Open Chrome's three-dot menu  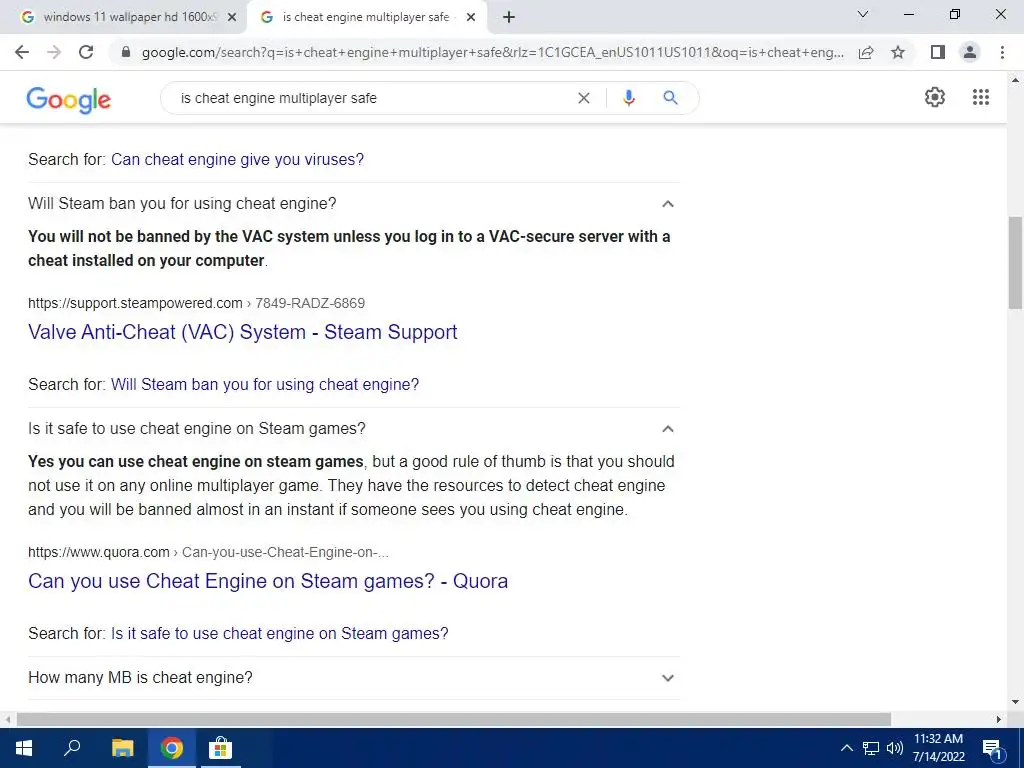[x=1002, y=52]
